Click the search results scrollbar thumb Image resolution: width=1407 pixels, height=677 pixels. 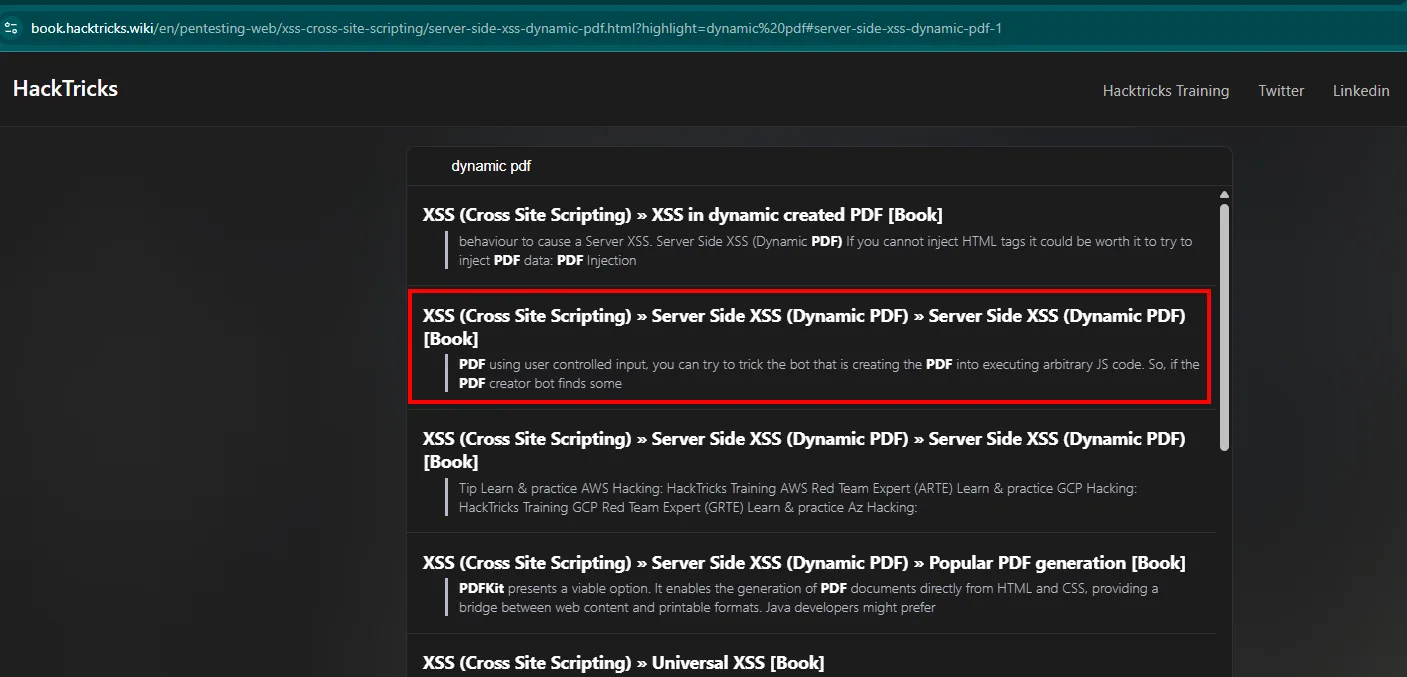click(1224, 327)
